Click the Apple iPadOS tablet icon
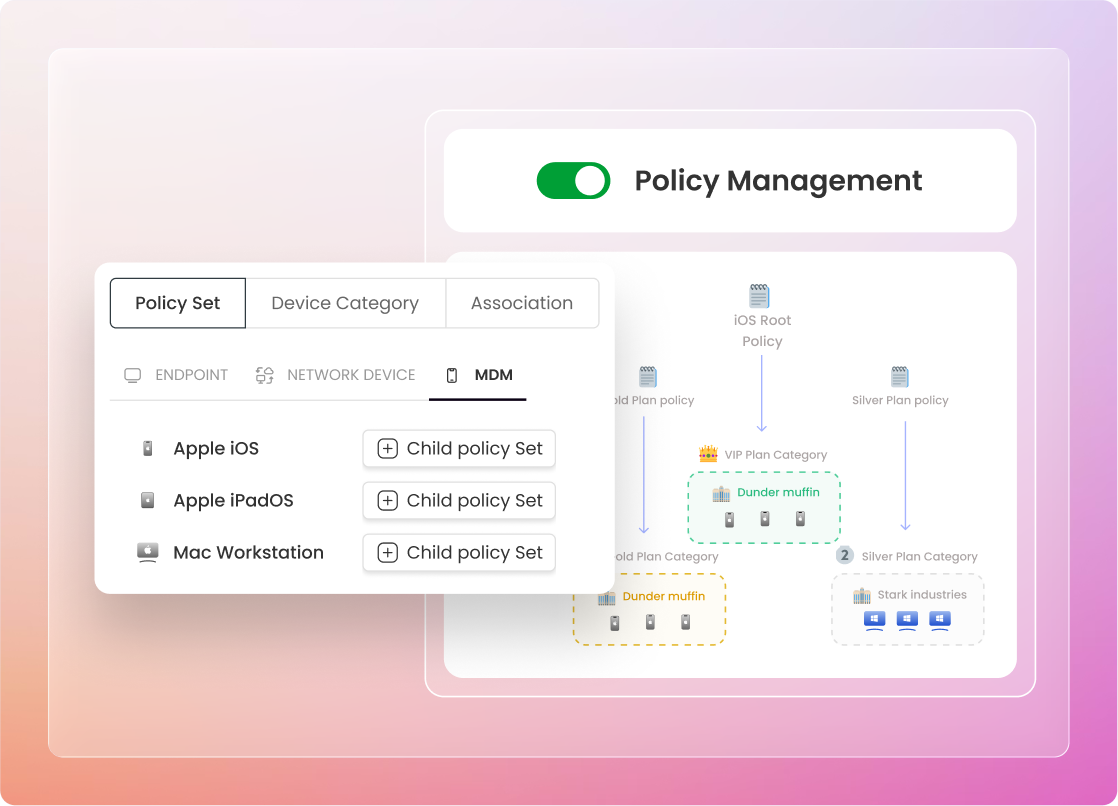The height and width of the screenshot is (806, 1118). coord(148,501)
